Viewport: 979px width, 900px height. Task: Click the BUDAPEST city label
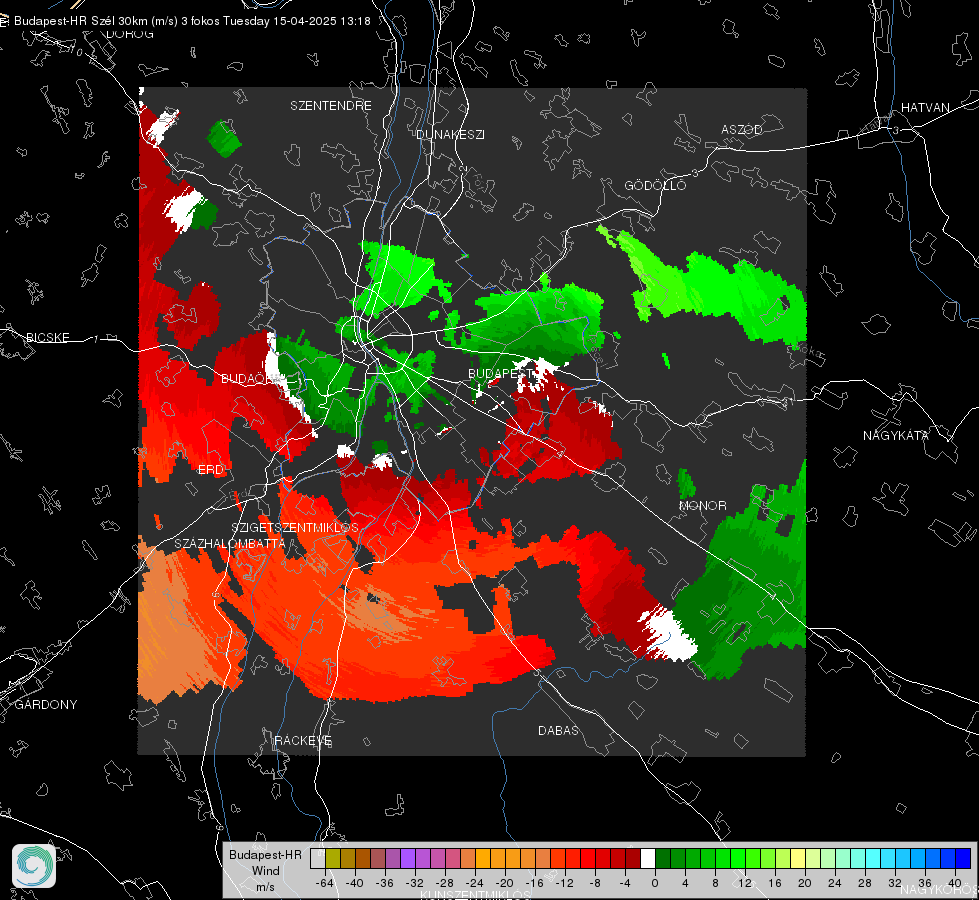[x=502, y=373]
